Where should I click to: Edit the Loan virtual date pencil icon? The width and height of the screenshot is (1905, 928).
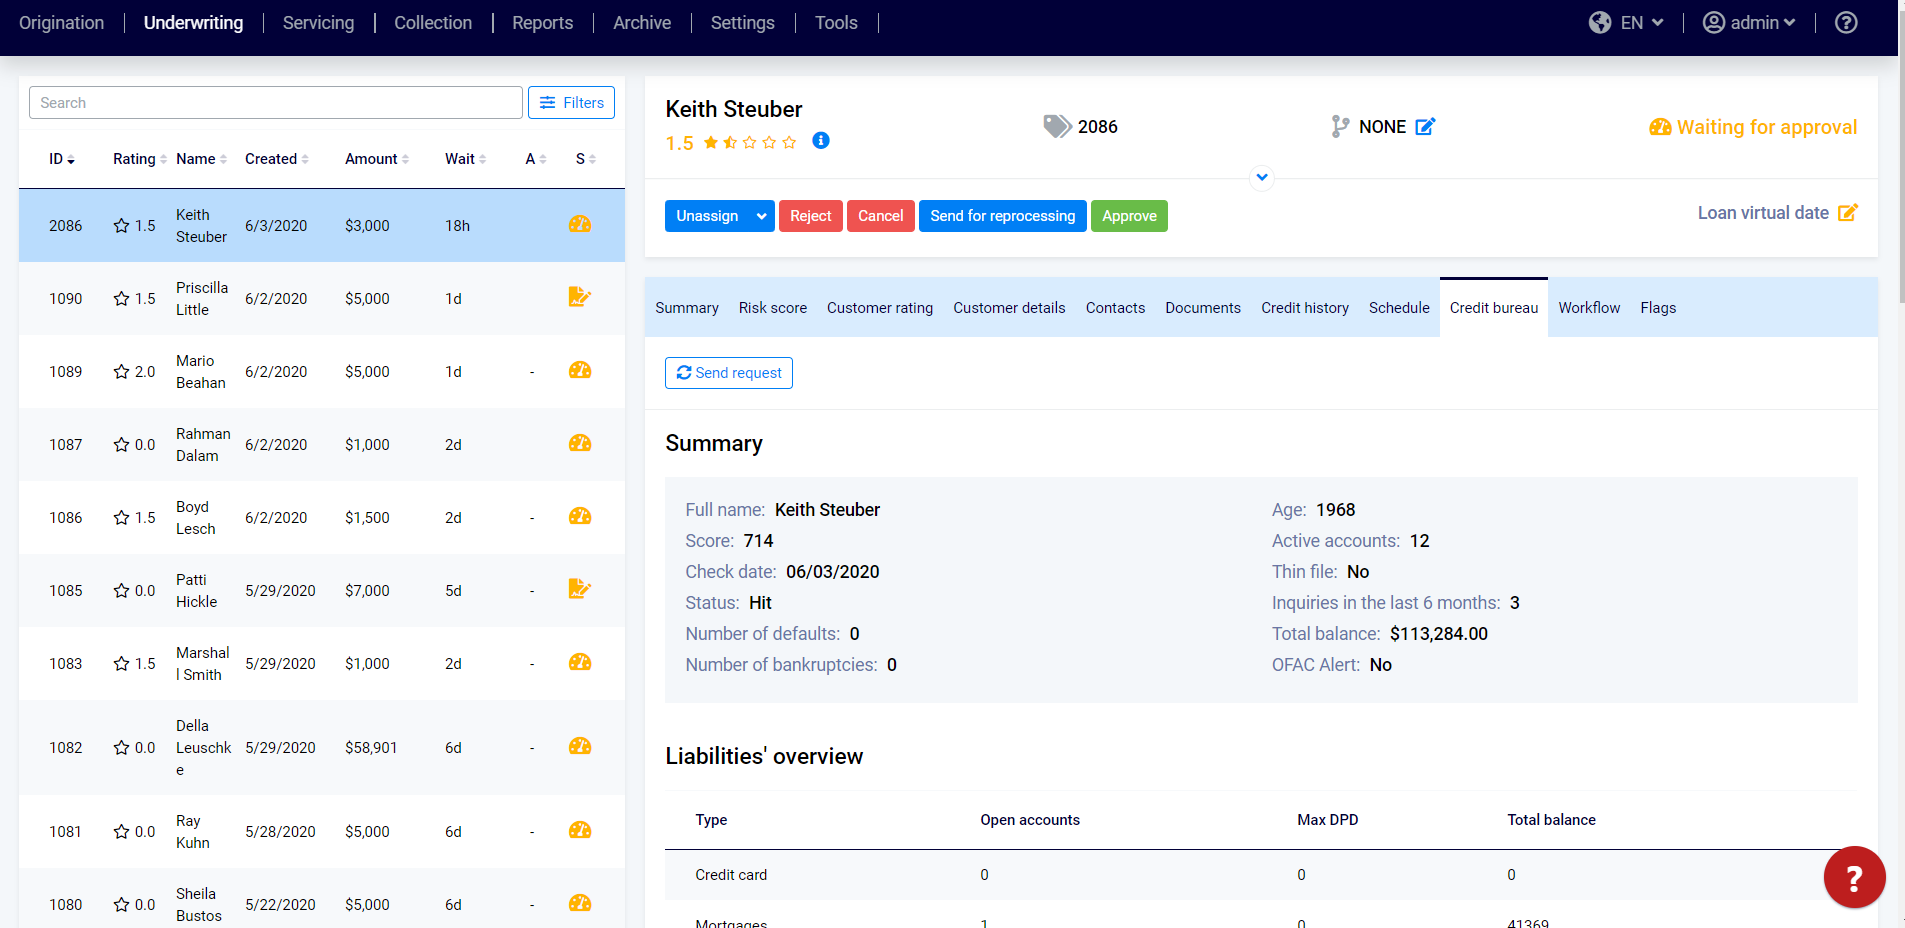click(1848, 212)
